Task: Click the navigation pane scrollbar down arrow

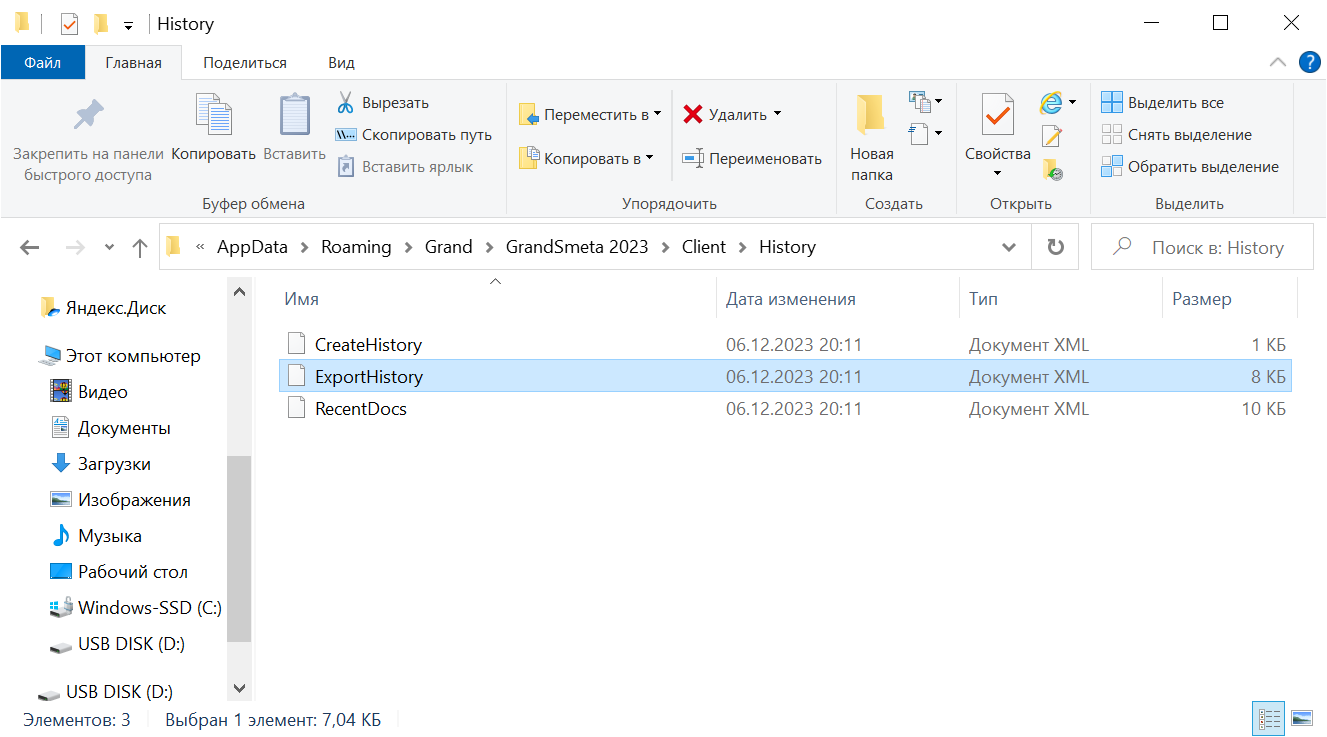Action: click(x=239, y=688)
